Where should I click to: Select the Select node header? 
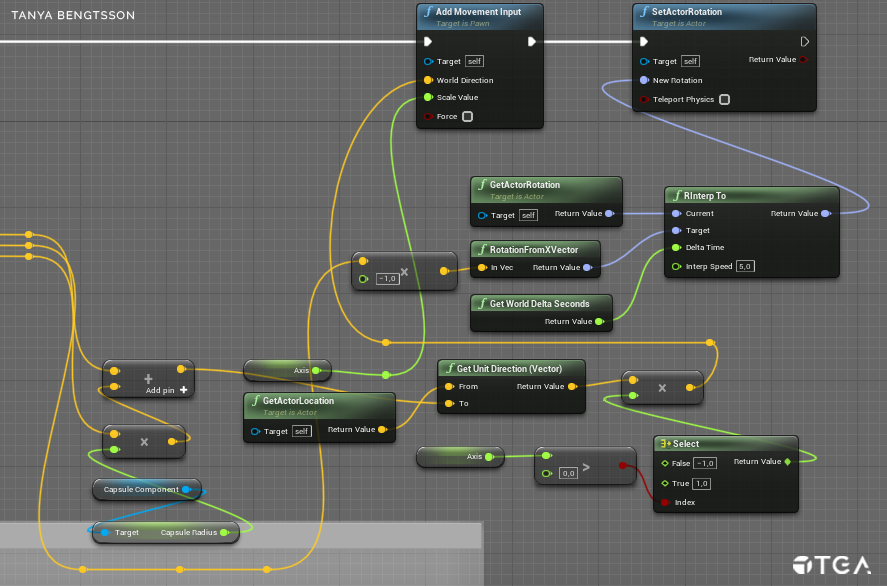726,444
